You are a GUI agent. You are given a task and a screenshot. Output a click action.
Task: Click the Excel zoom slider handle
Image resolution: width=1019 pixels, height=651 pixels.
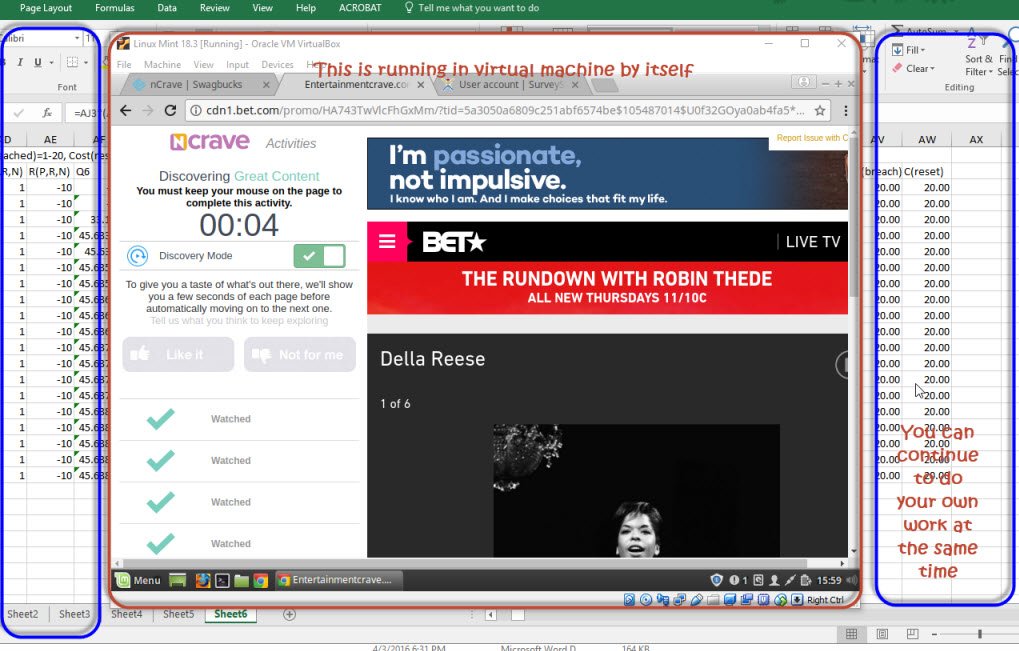[x=979, y=633]
